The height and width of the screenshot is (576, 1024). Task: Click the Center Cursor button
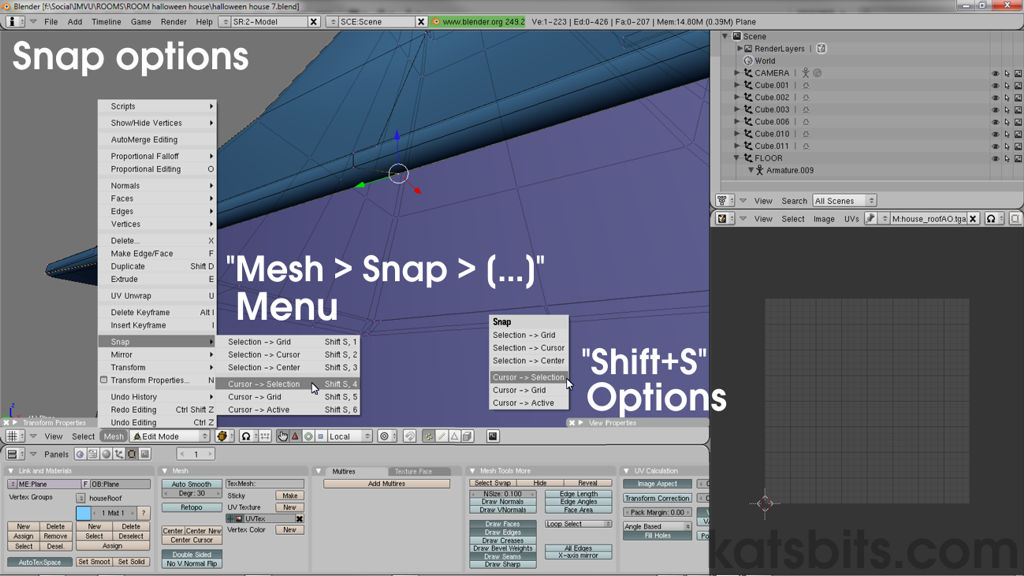point(191,540)
